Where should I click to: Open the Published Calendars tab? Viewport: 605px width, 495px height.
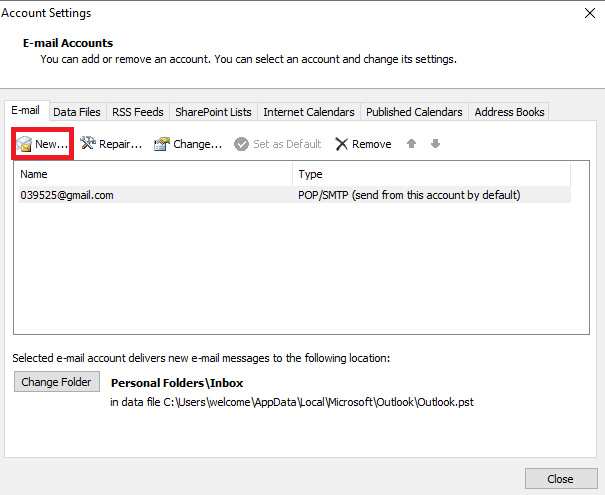414,112
